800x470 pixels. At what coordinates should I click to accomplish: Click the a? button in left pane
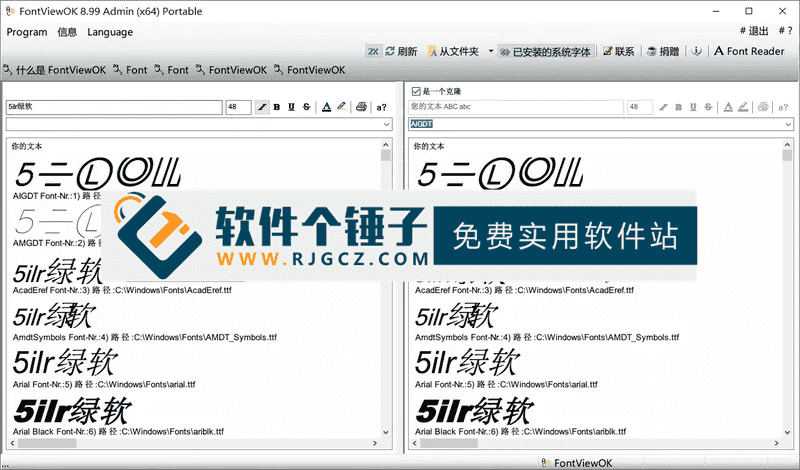[381, 107]
